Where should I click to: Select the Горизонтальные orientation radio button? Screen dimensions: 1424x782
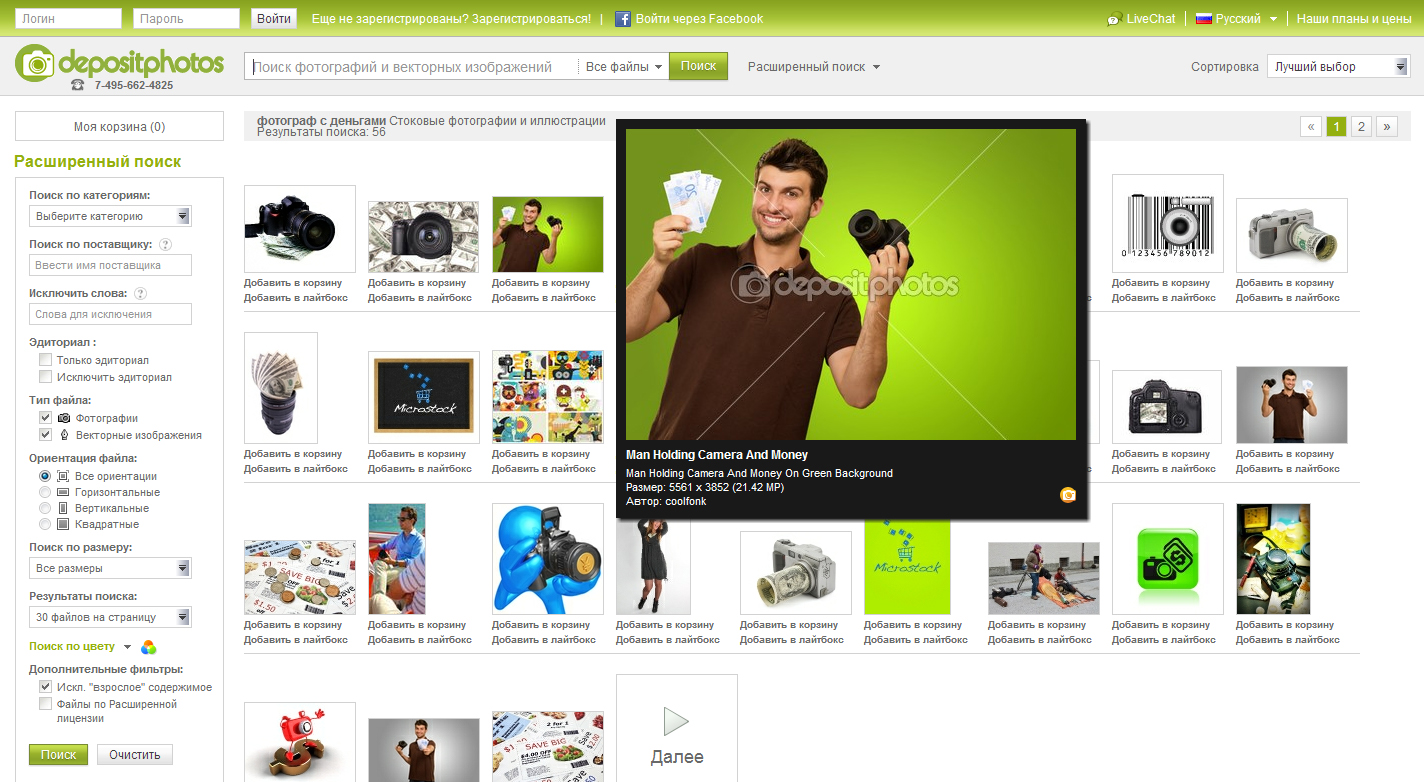[x=45, y=492]
